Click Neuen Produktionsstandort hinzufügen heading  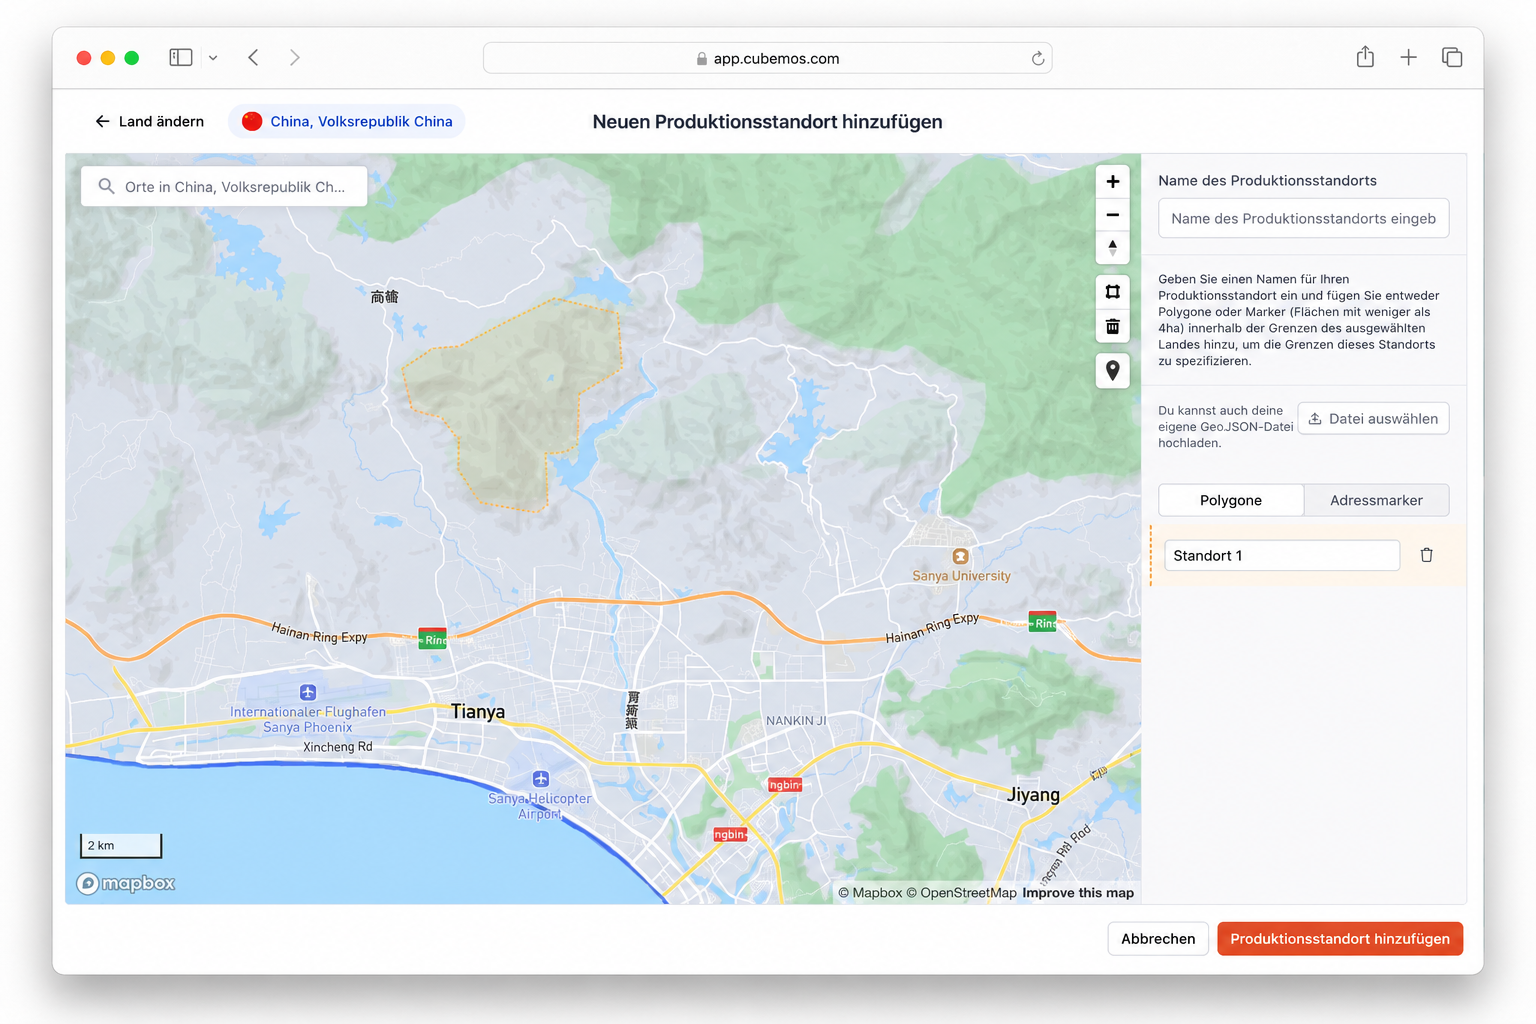tap(767, 121)
